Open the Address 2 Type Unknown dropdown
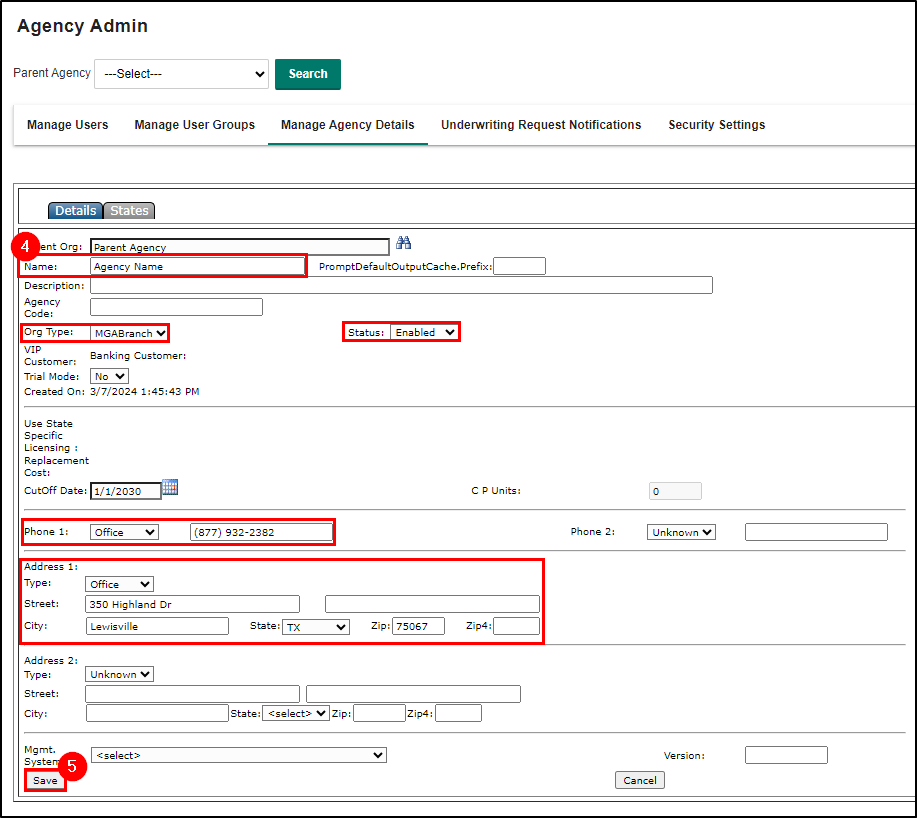The image size is (917, 818). [119, 674]
